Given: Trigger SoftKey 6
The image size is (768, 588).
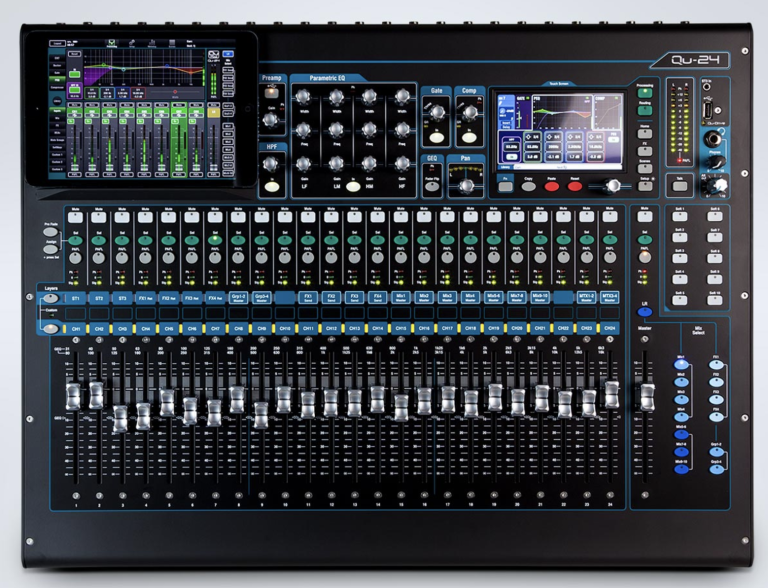Looking at the screenshot, I should (715, 217).
